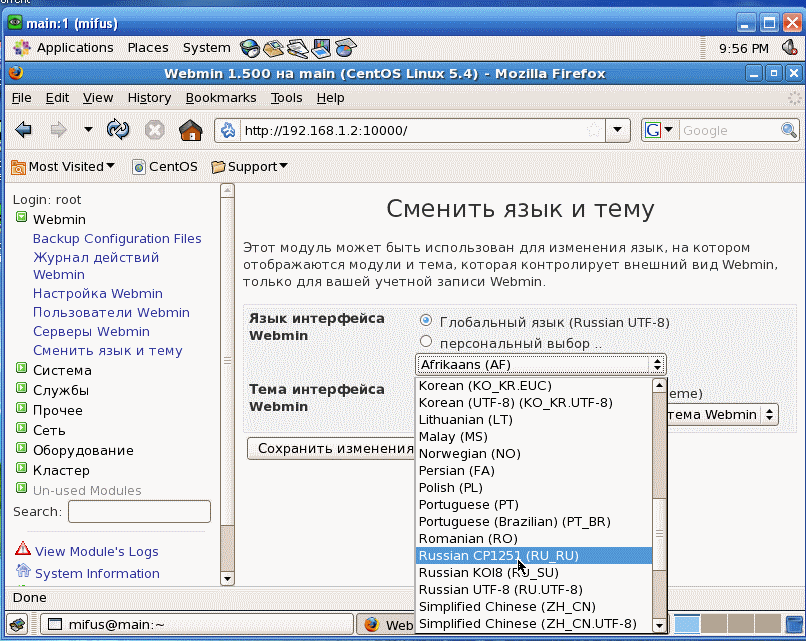Open the Backup Configuration Files link
This screenshot has width=806, height=641.
pos(117,239)
